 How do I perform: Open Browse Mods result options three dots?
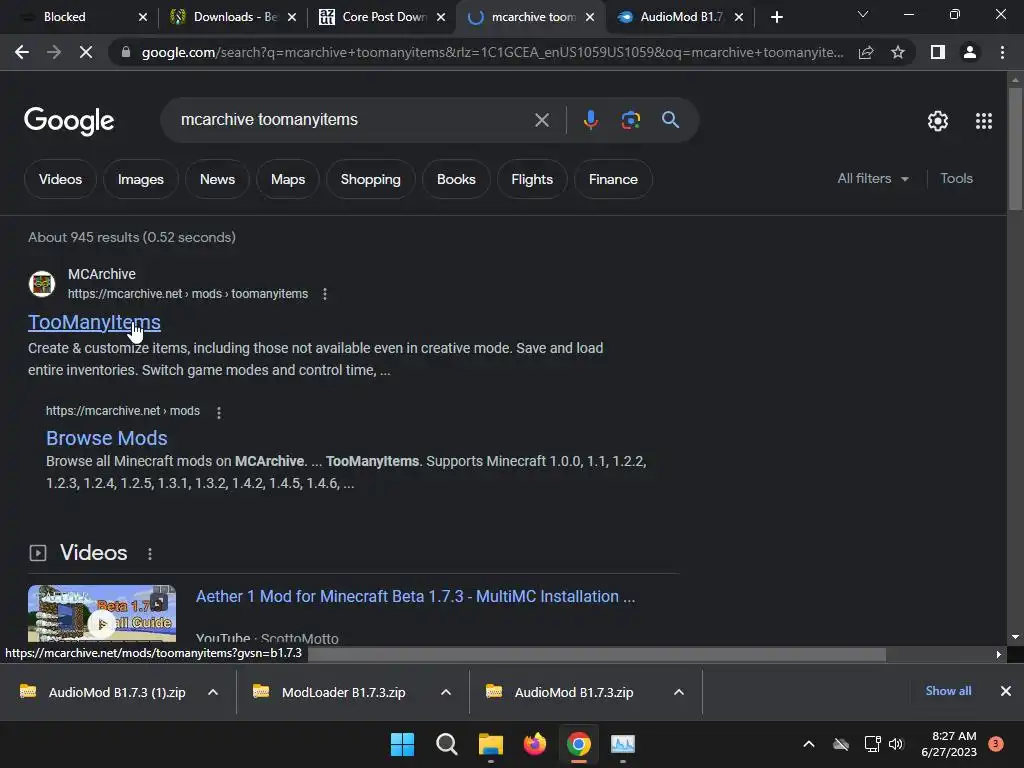point(219,412)
